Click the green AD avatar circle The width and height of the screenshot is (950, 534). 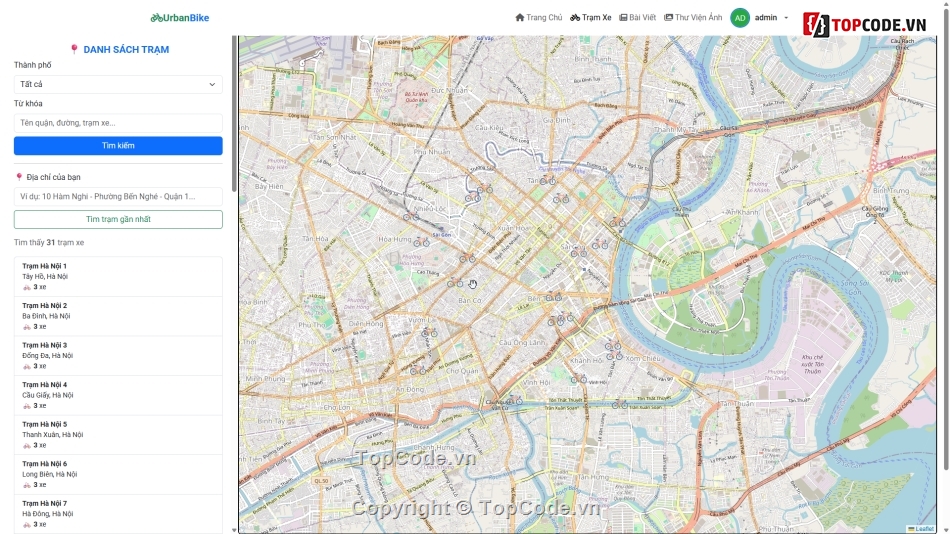tap(740, 18)
